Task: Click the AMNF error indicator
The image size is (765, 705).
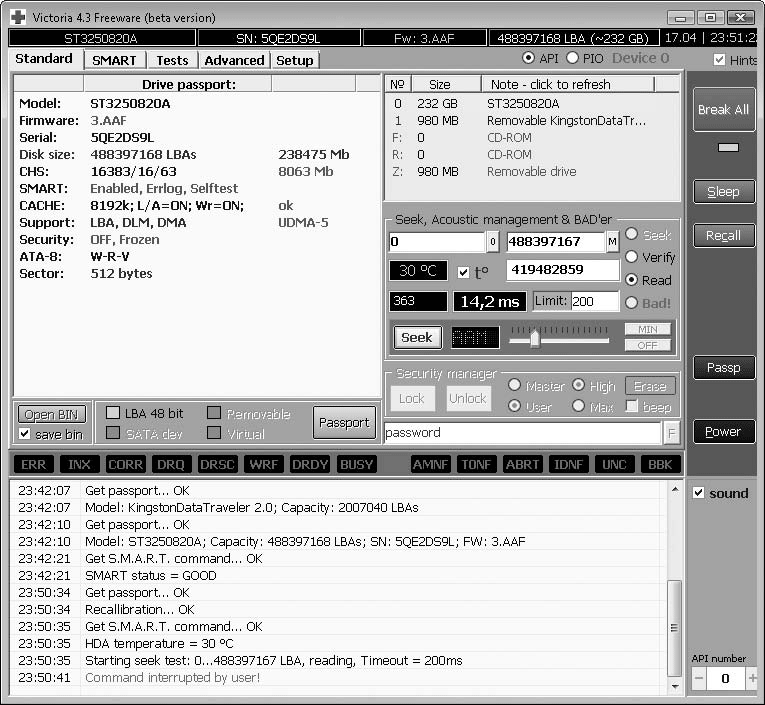Action: (x=430, y=464)
